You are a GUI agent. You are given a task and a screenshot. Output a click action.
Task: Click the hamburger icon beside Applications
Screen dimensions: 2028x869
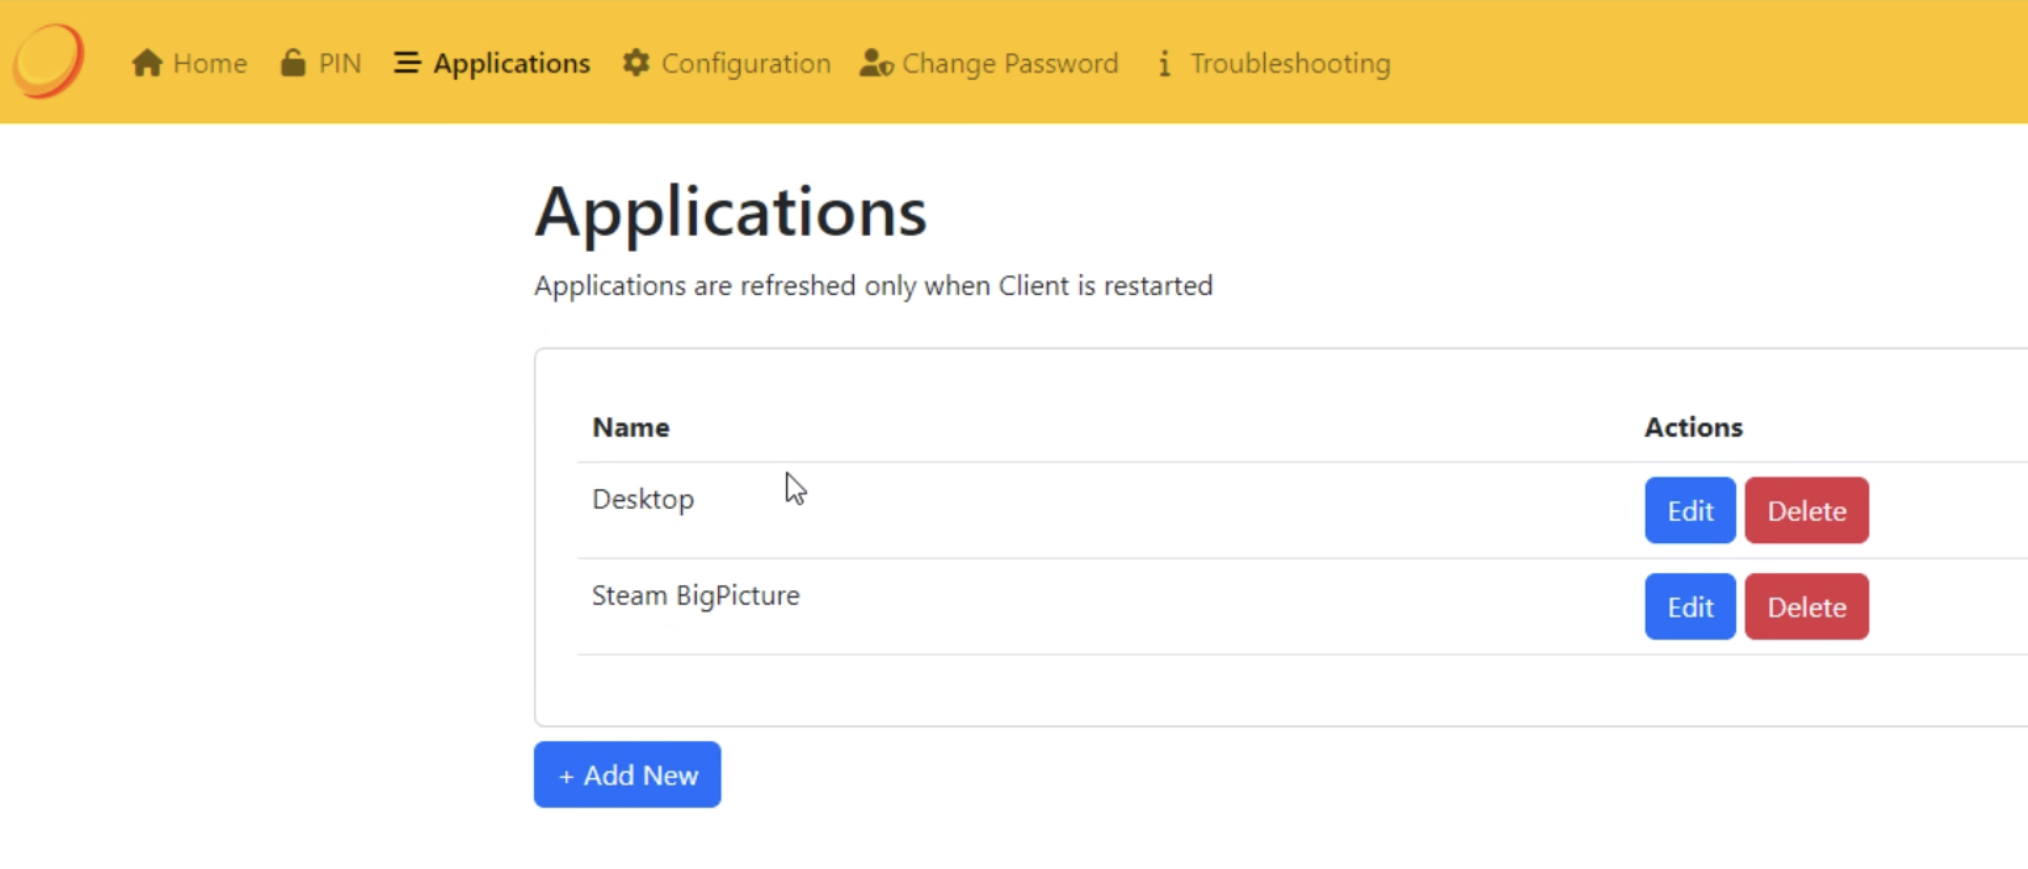point(407,63)
